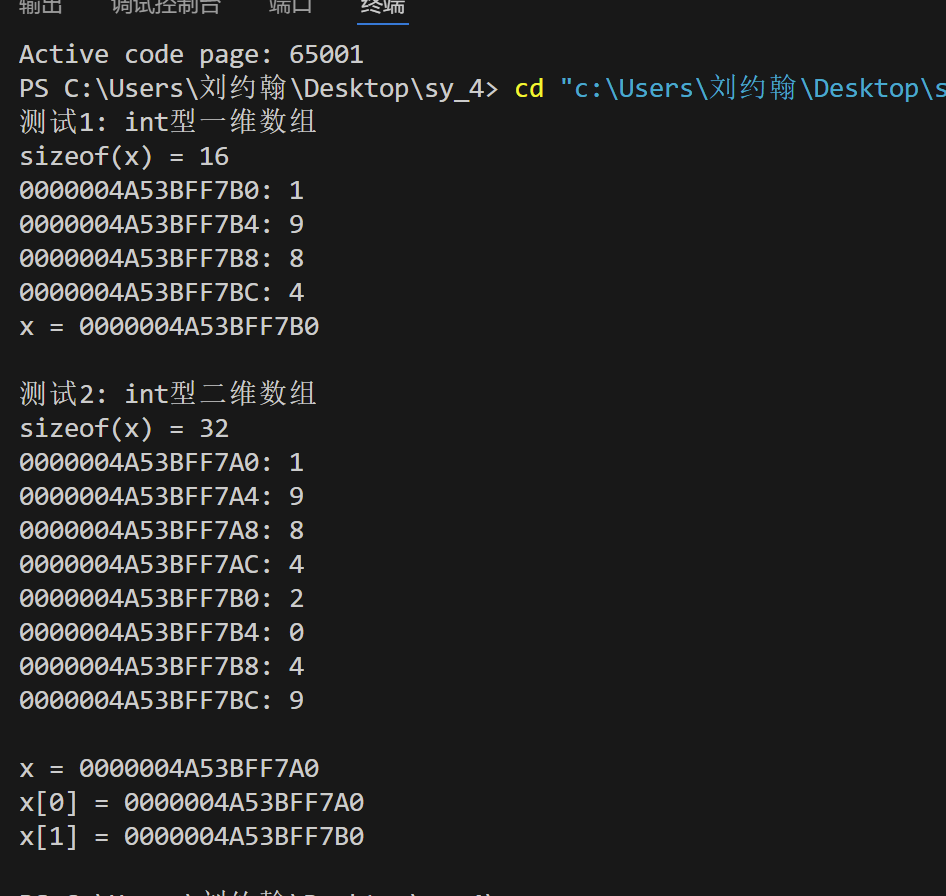This screenshot has width=946, height=896.
Task: Open the blue quoted path after cd
Action: coord(752,88)
